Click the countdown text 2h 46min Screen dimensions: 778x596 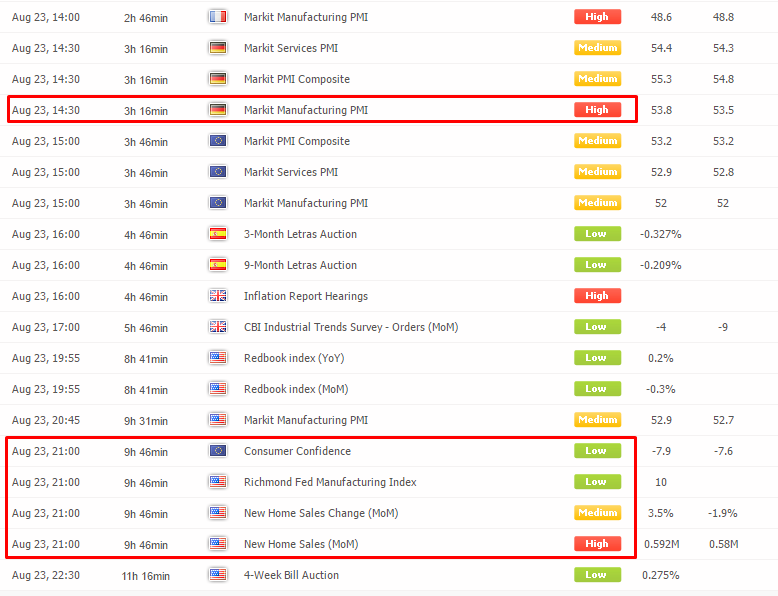pos(146,18)
